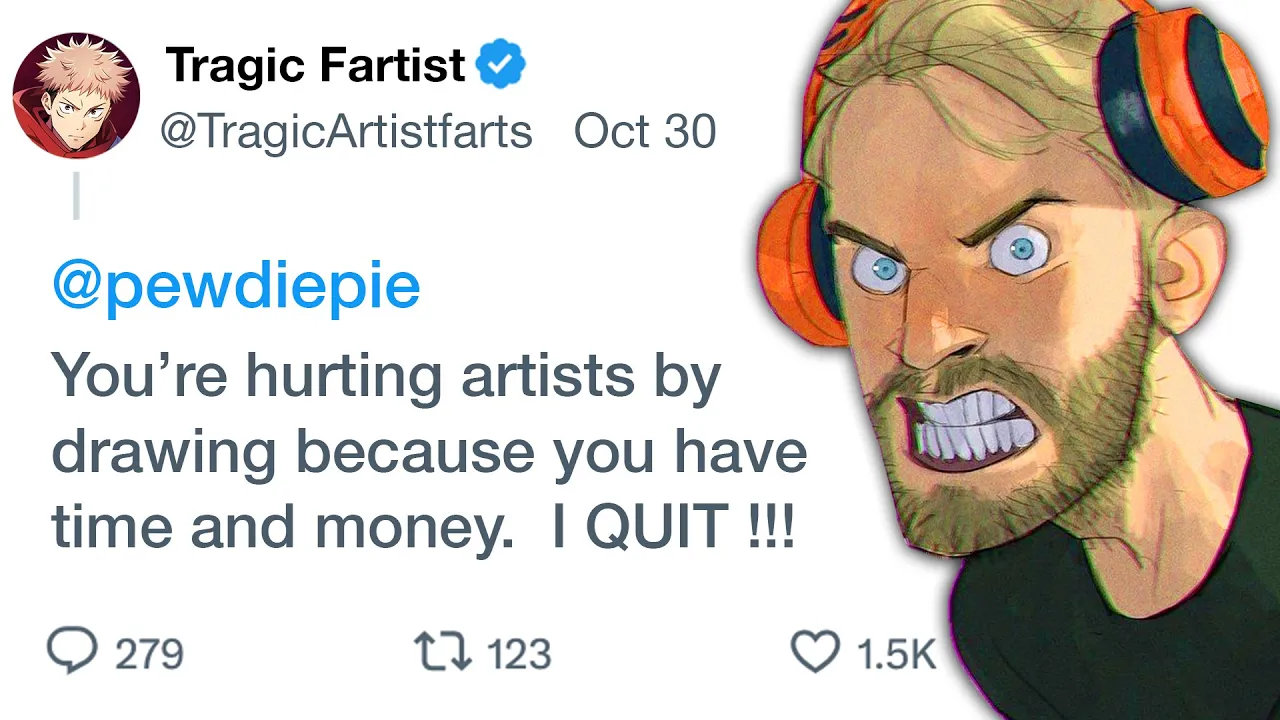
Task: Open the @pewdiepie mention link
Action: click(x=236, y=286)
